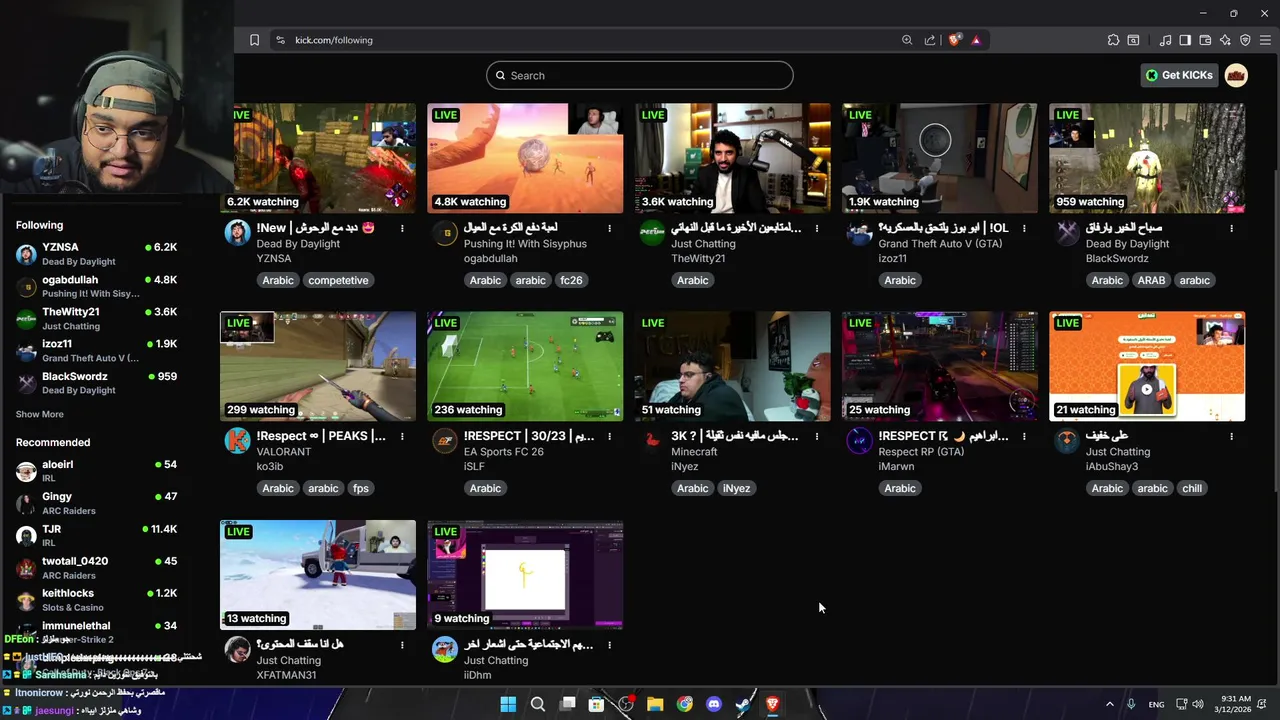
Task: Select the iNyez tag under Minecraft stream
Action: 736,488
